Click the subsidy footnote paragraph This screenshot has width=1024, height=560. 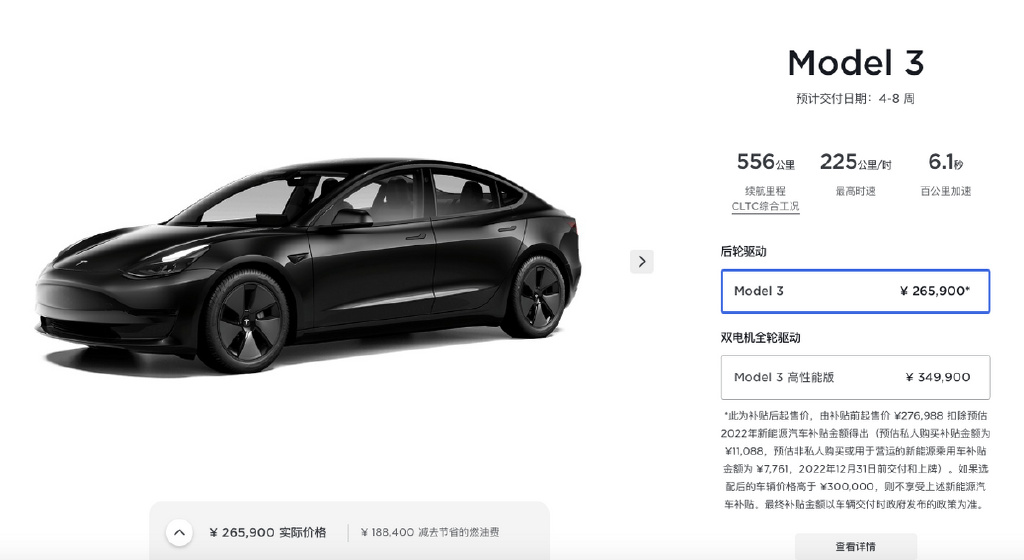(x=856, y=459)
